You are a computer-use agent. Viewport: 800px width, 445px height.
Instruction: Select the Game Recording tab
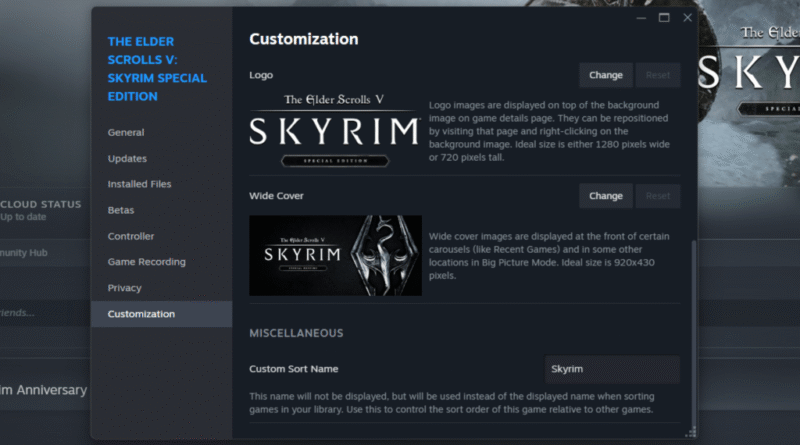pos(161,262)
